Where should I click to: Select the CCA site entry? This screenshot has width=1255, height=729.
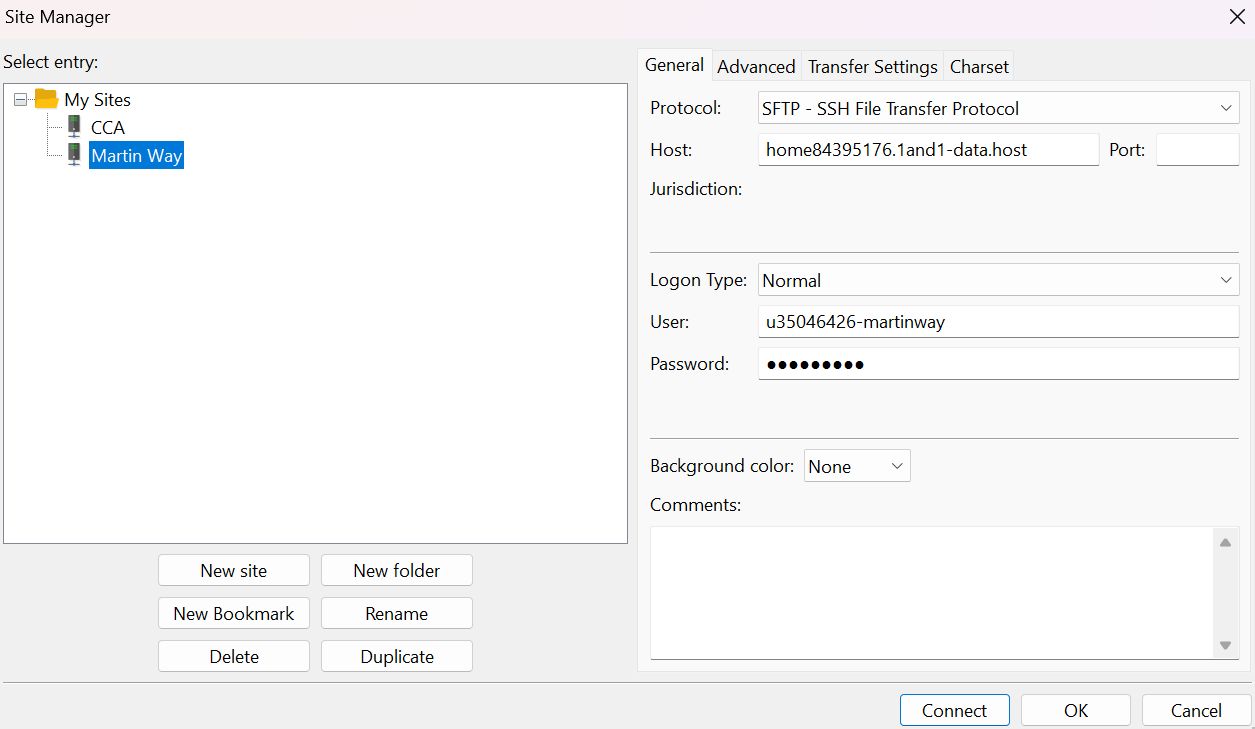108,127
